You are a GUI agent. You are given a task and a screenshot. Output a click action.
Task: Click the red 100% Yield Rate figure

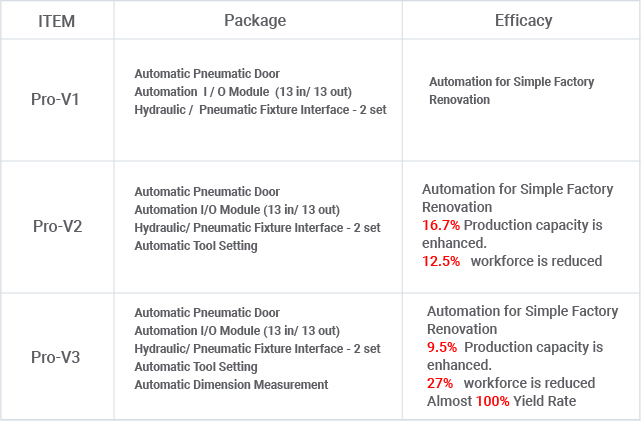click(492, 401)
